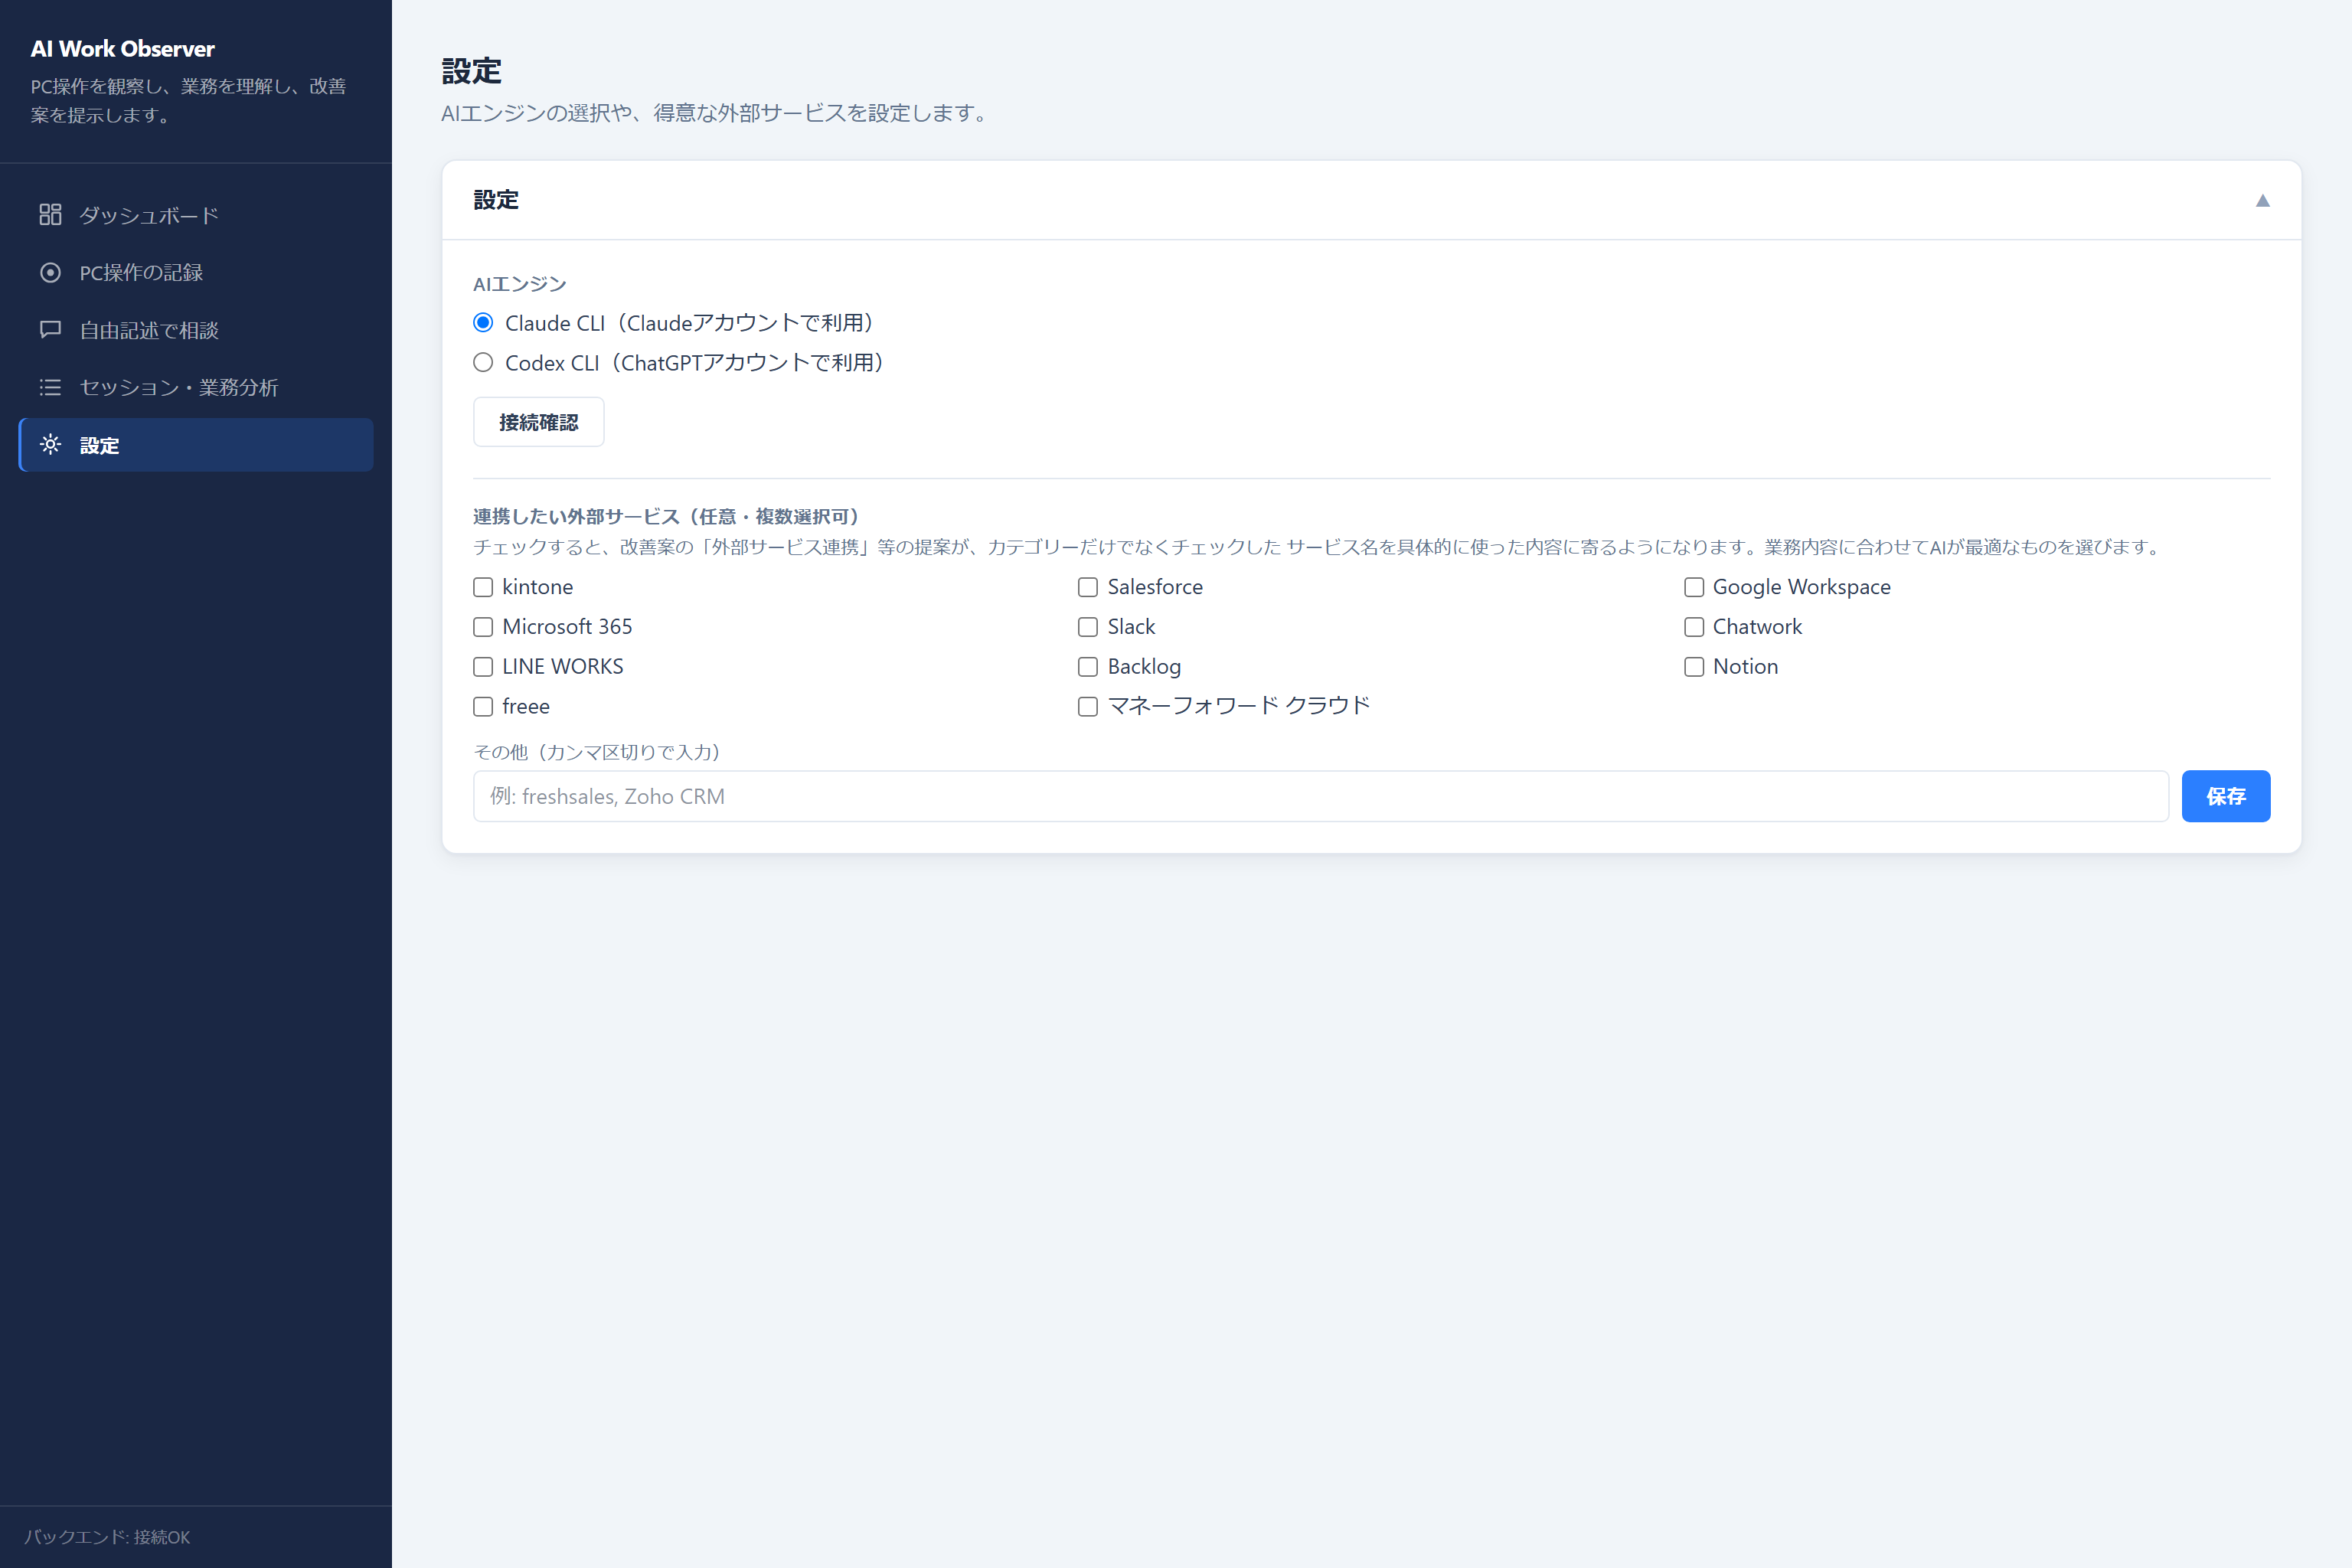Tick the Notion checkbox

pos(1694,667)
